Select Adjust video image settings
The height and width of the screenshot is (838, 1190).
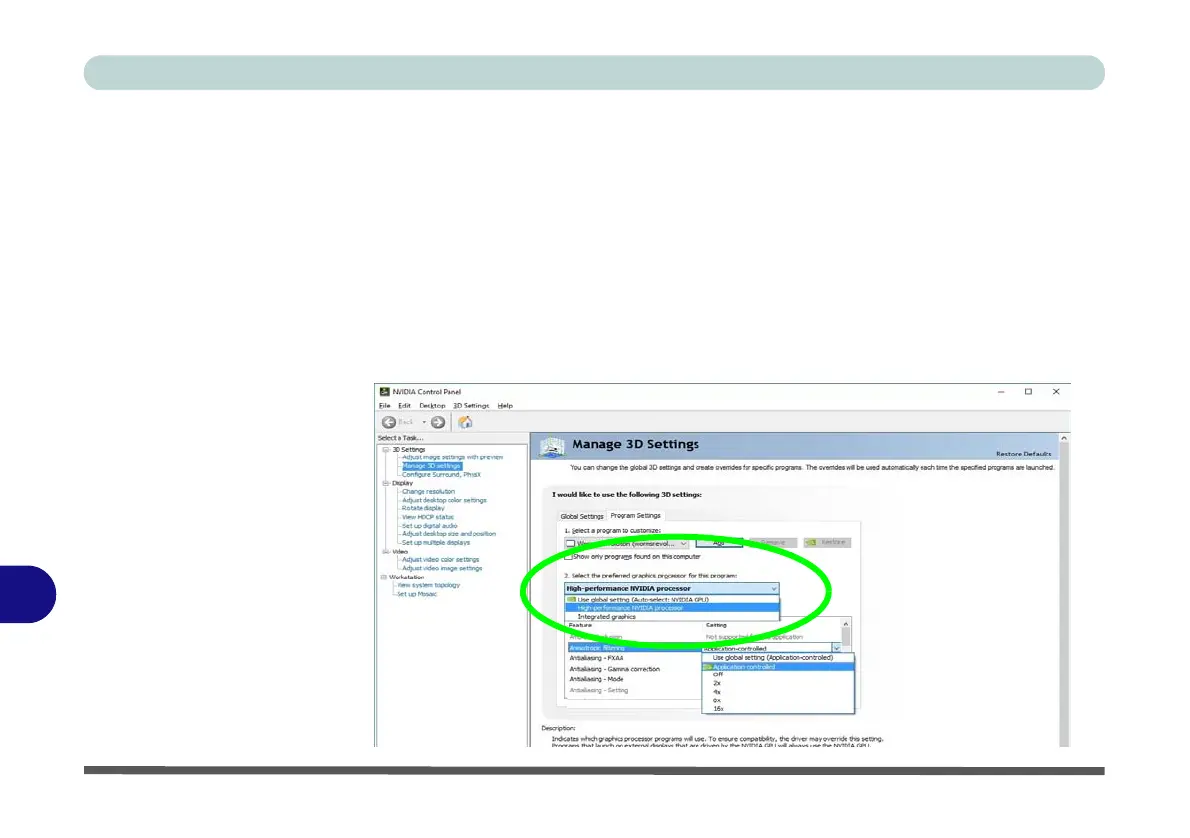[x=442, y=568]
